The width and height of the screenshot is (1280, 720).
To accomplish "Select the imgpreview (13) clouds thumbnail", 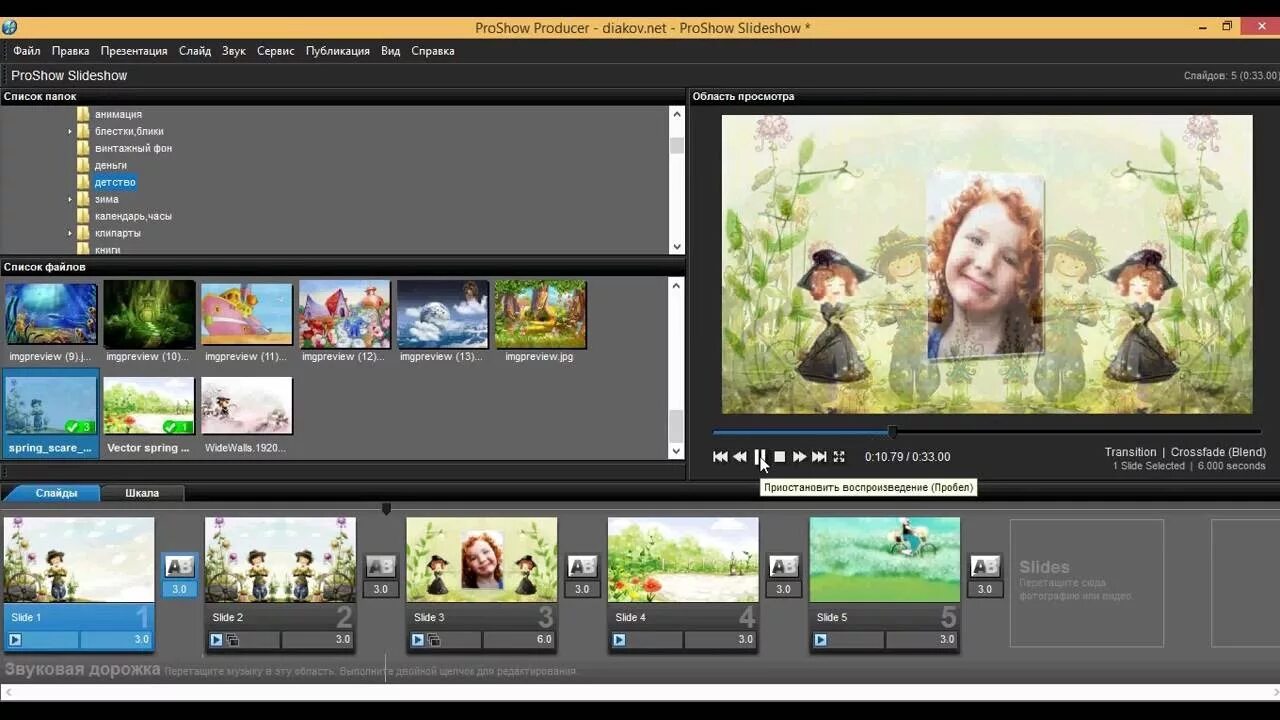I will (x=443, y=314).
